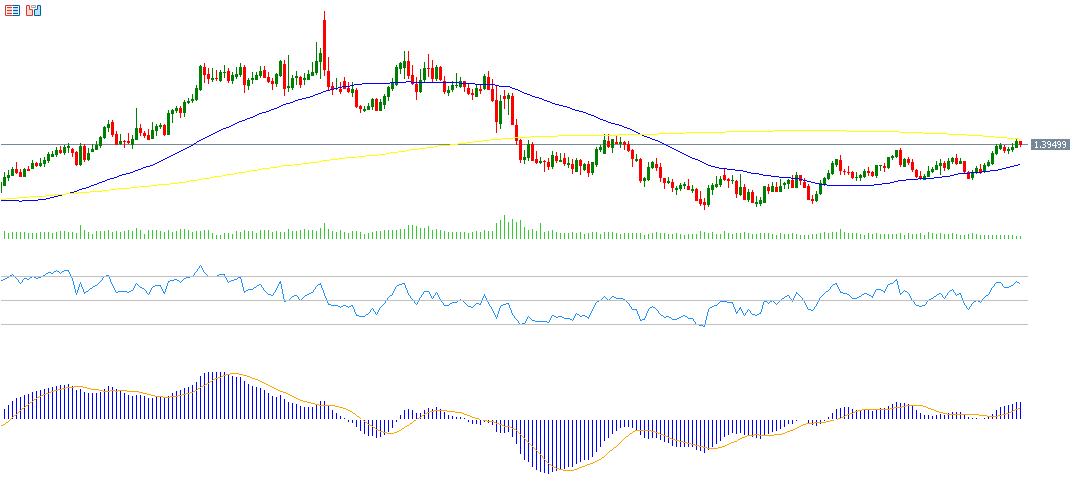The width and height of the screenshot is (1072, 500).
Task: Open the Depth of Market icon
Action: (11, 11)
